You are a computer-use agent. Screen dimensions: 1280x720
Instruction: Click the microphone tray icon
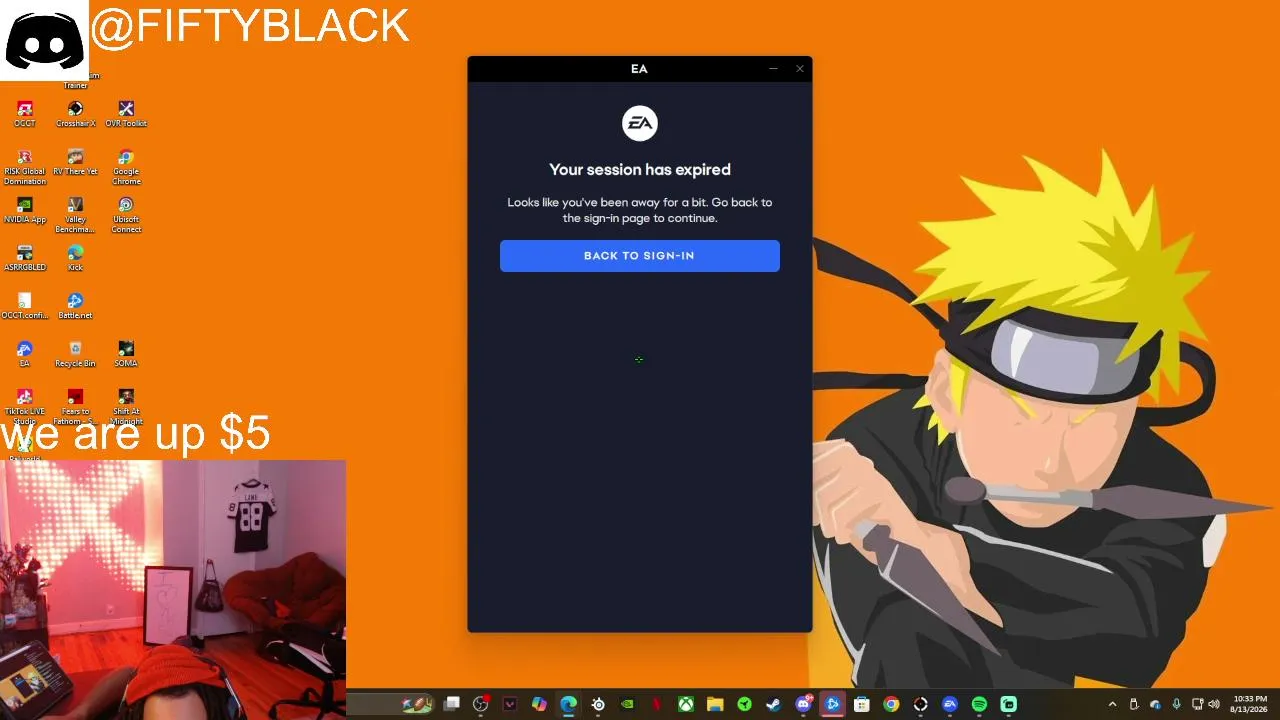[x=1176, y=704]
